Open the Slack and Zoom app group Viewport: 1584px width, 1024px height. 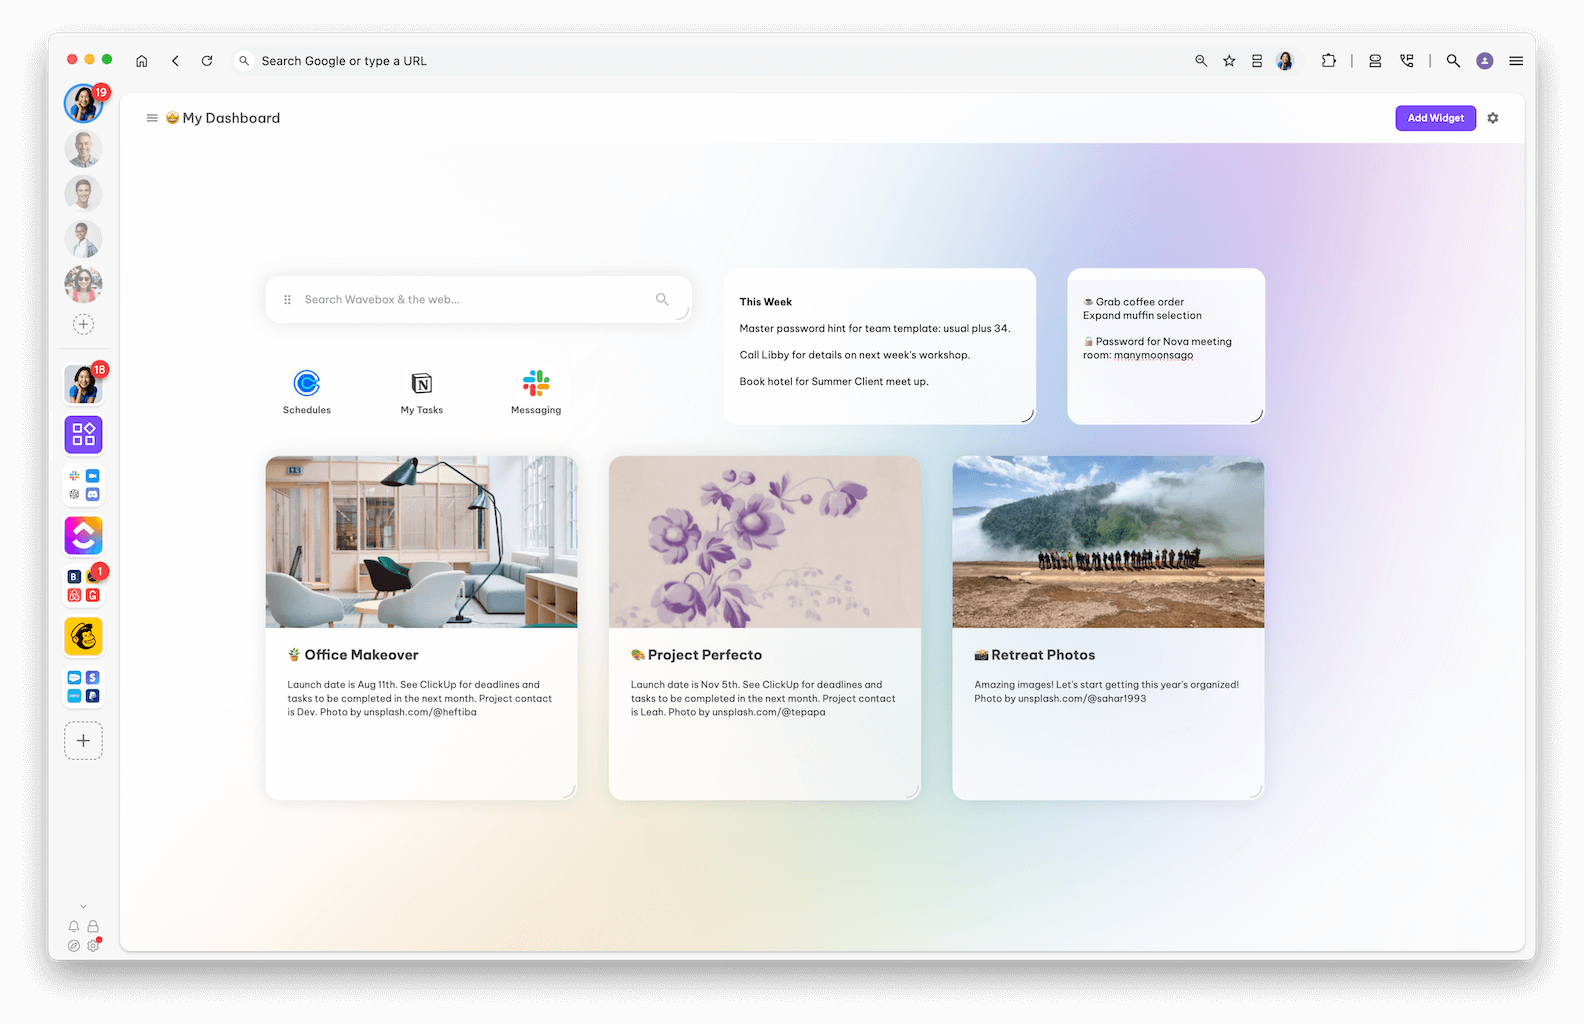pos(84,485)
